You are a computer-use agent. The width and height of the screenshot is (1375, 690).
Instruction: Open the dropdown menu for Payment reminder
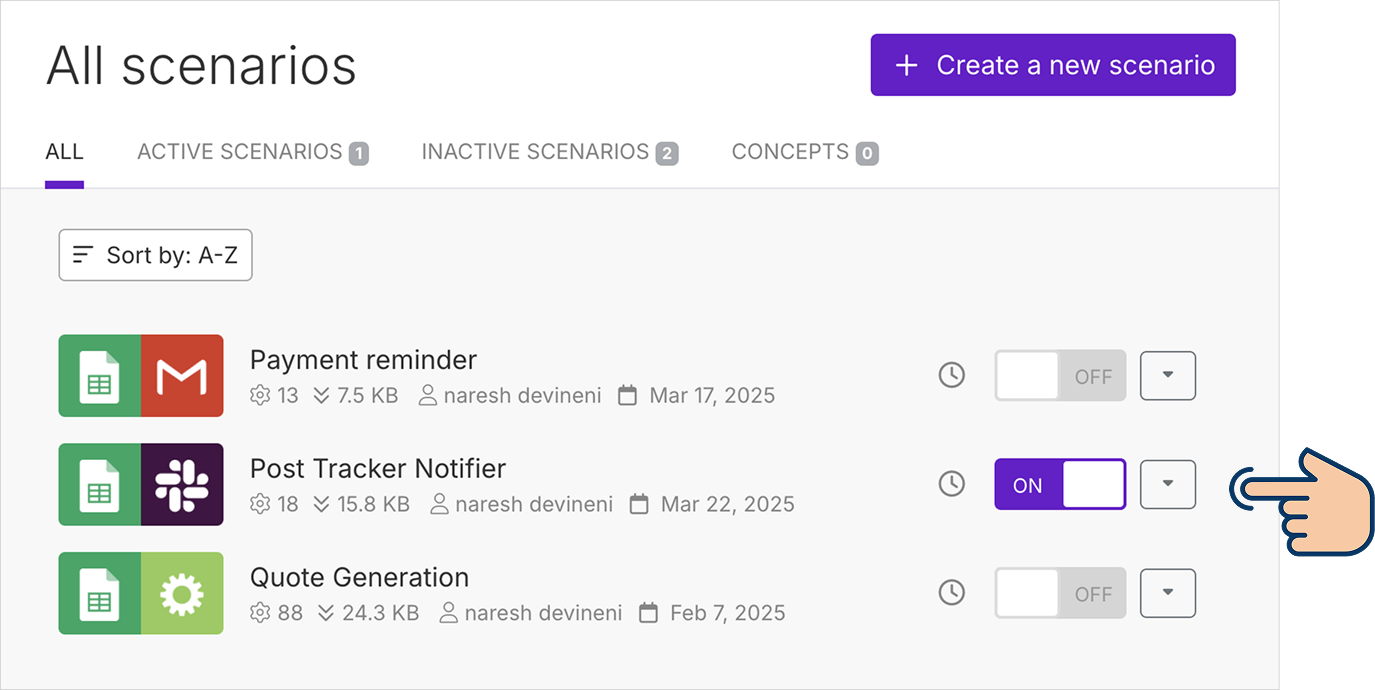click(x=1168, y=376)
